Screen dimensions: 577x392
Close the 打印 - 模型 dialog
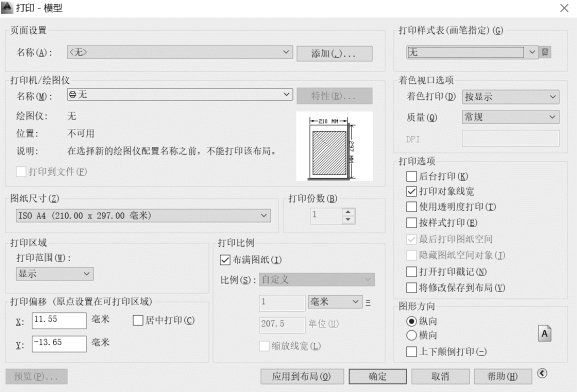click(x=564, y=8)
